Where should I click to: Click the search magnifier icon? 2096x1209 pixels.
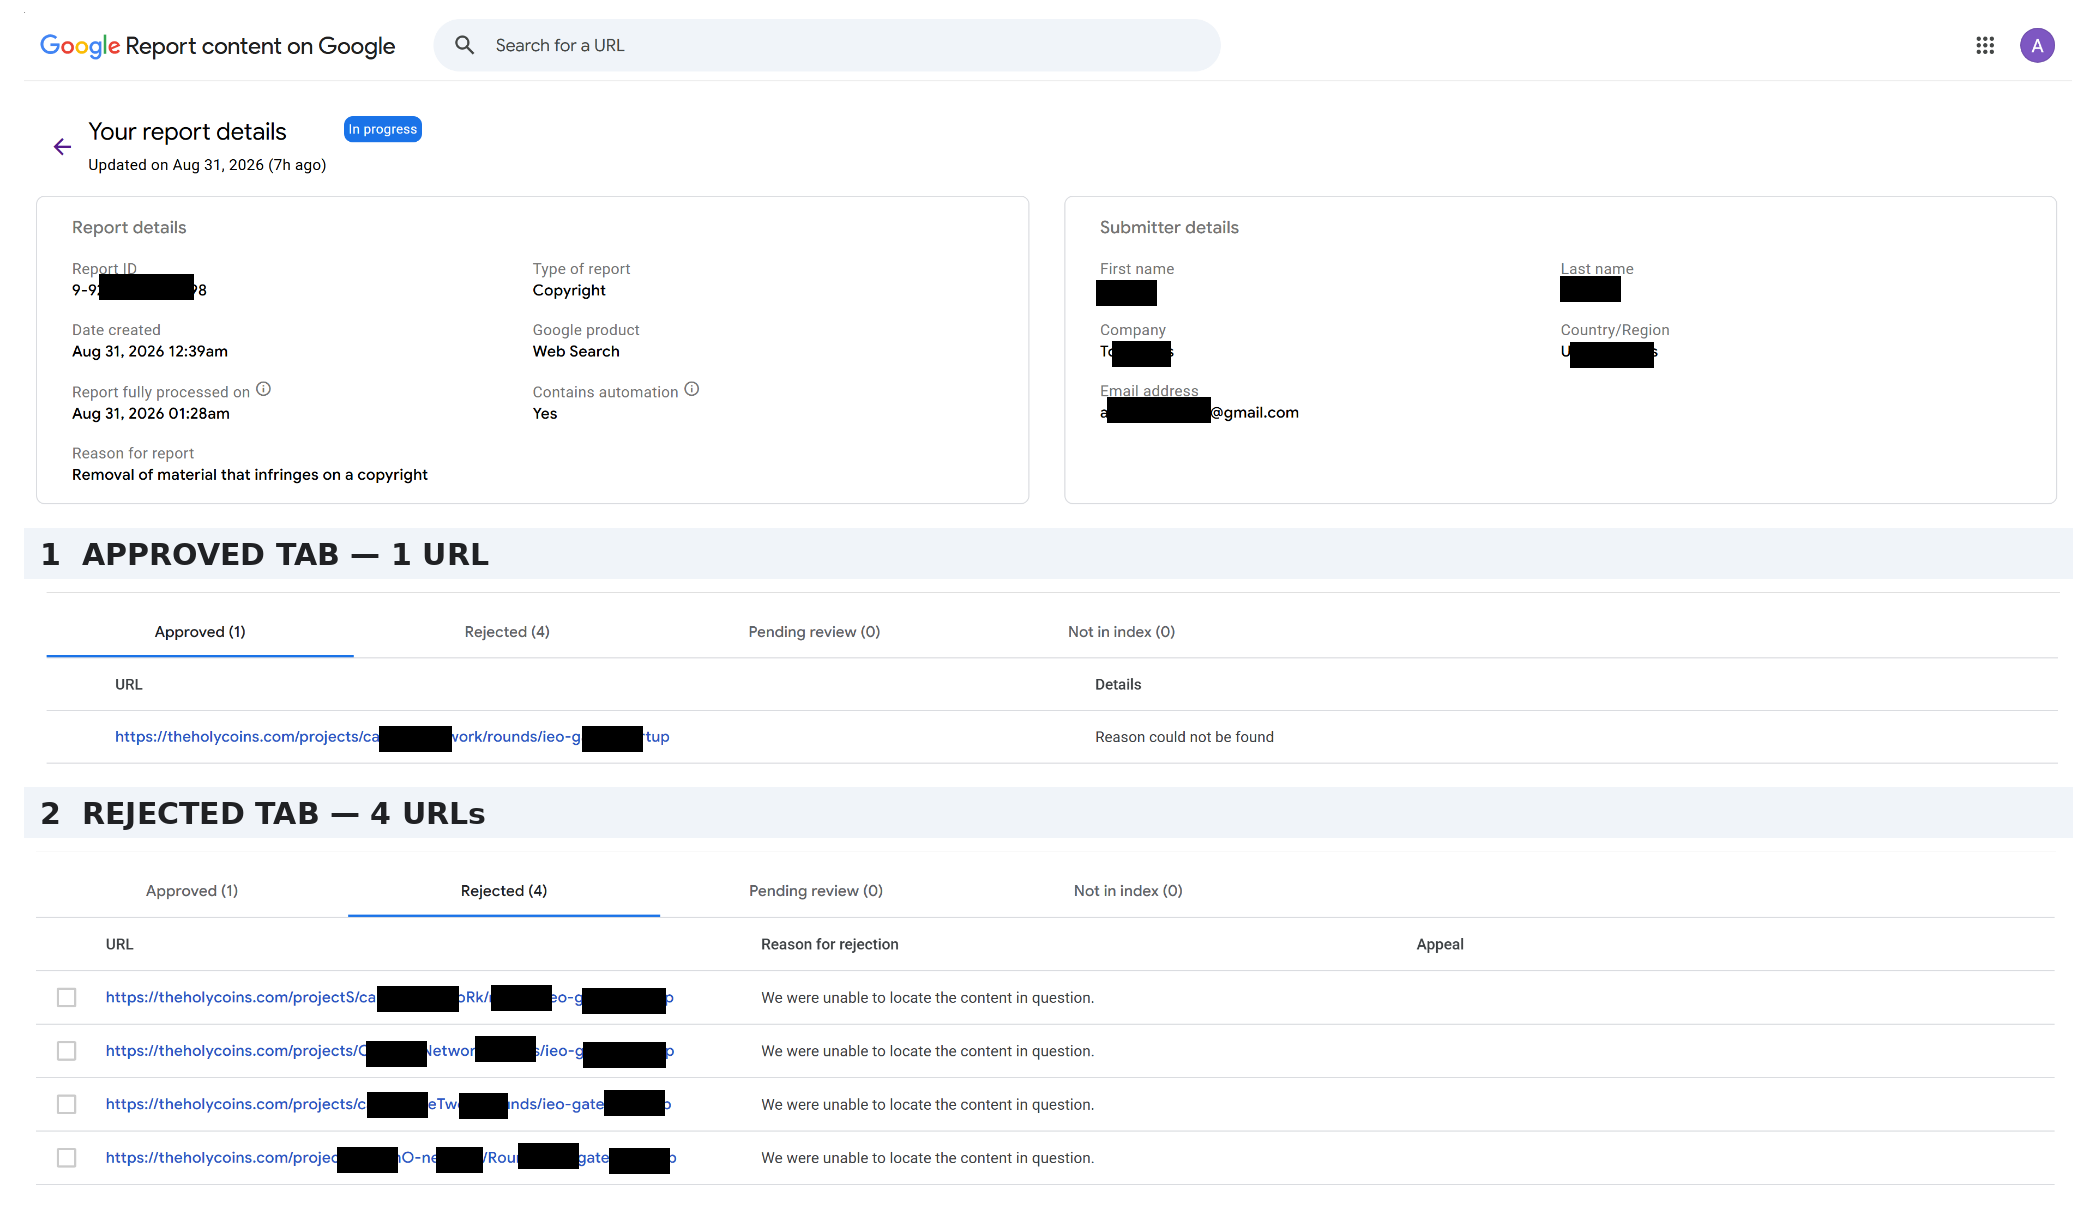pyautogui.click(x=465, y=45)
